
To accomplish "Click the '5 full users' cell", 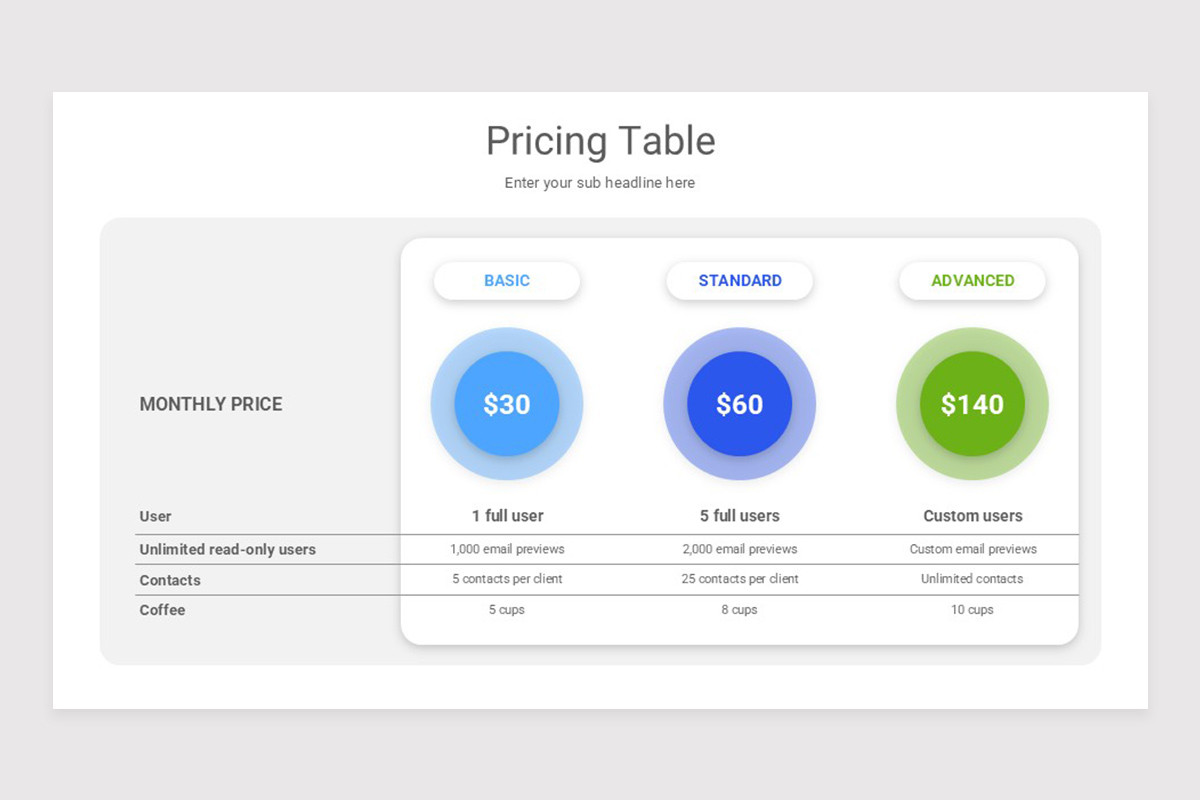I will click(x=740, y=516).
